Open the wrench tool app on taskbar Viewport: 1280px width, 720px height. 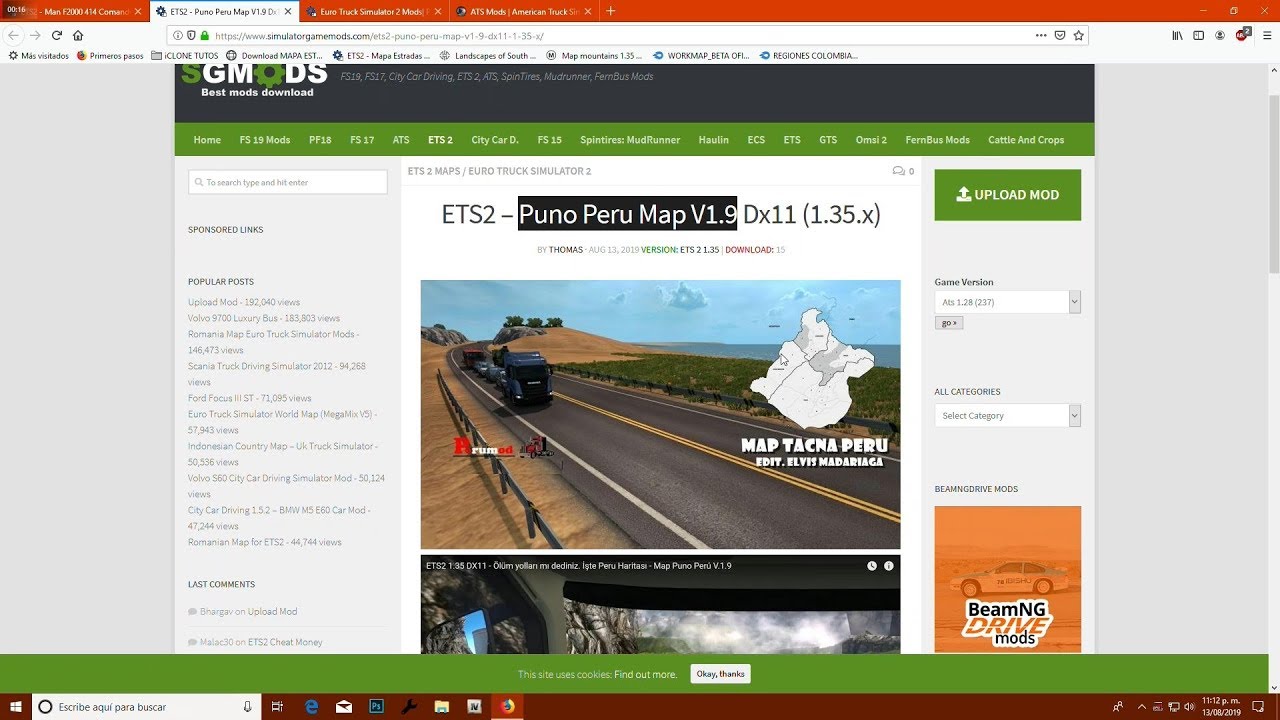[x=409, y=707]
